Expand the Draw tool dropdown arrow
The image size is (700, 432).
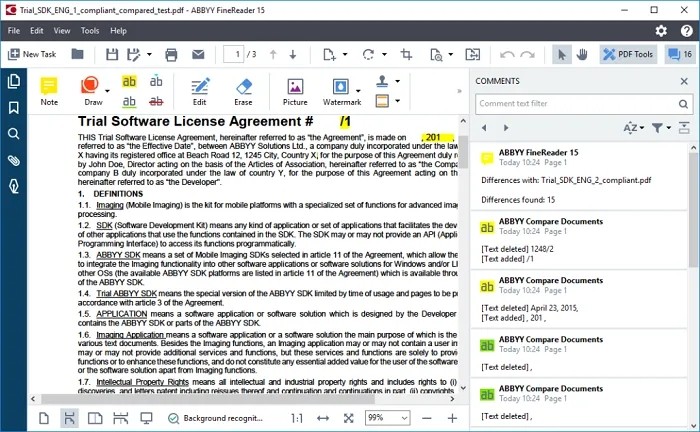click(107, 91)
